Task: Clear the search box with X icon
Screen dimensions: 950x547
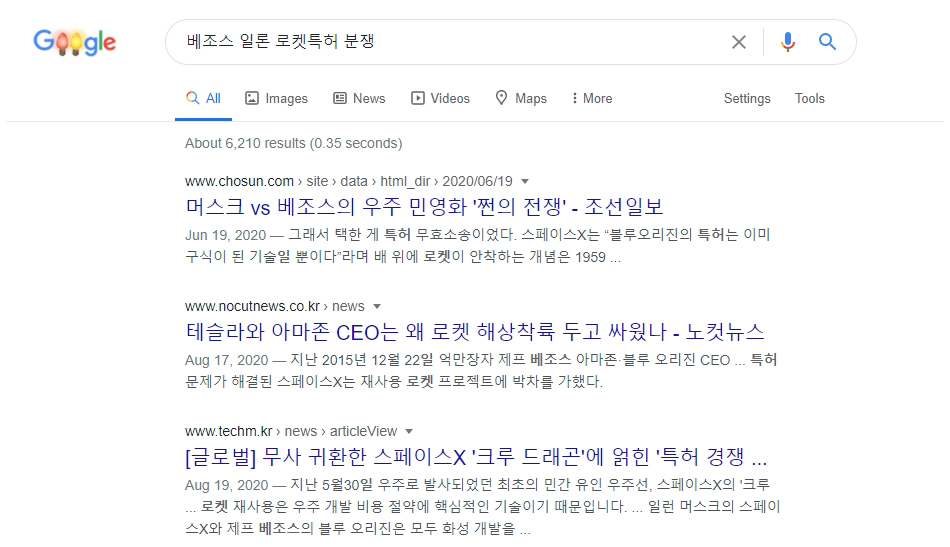Action: point(739,42)
